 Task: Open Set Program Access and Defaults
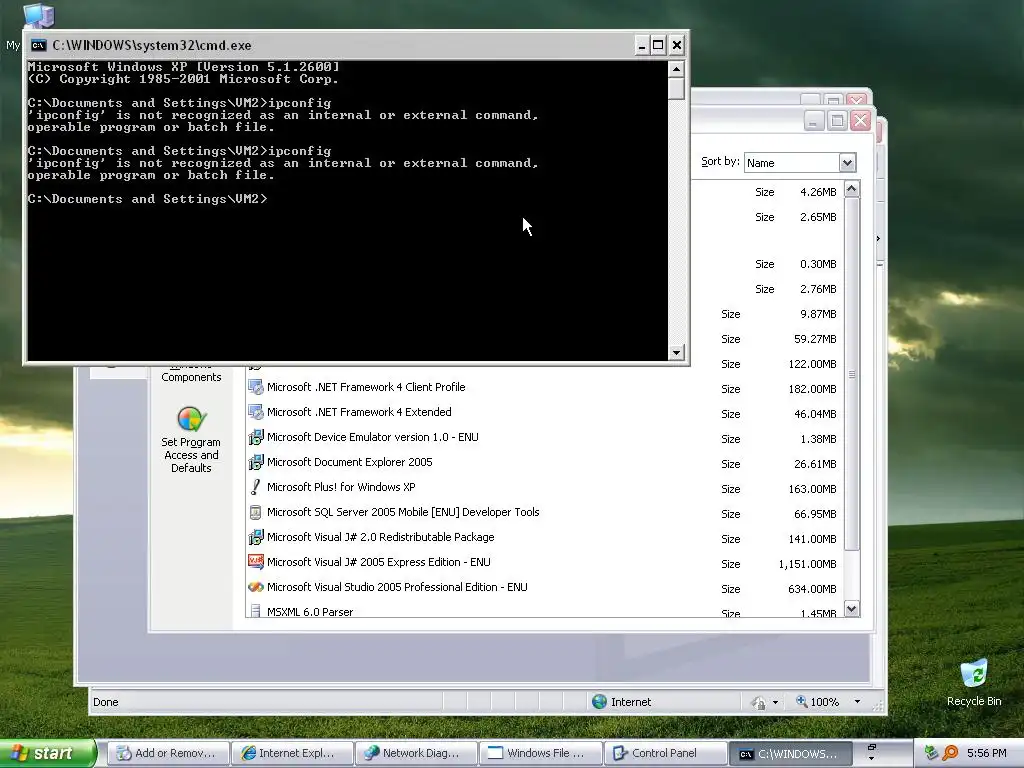point(191,440)
